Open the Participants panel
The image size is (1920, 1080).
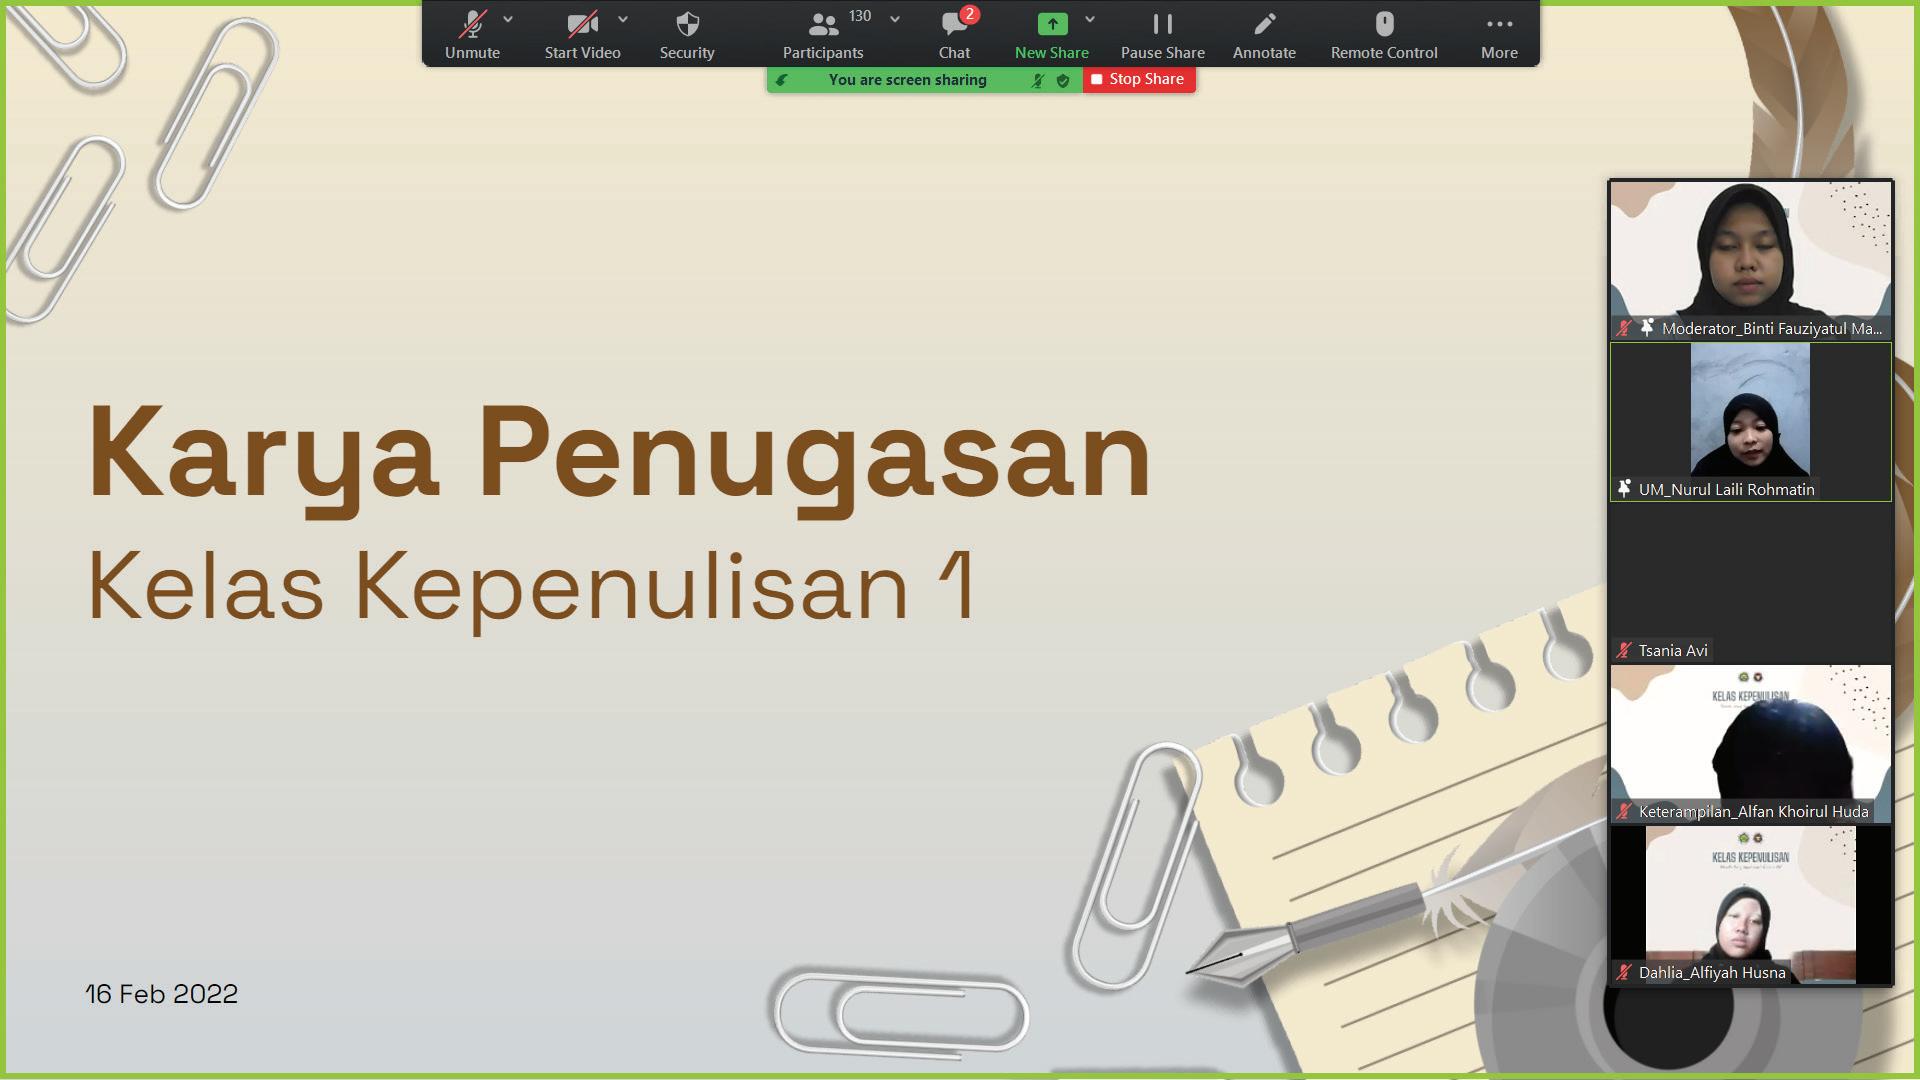823,36
